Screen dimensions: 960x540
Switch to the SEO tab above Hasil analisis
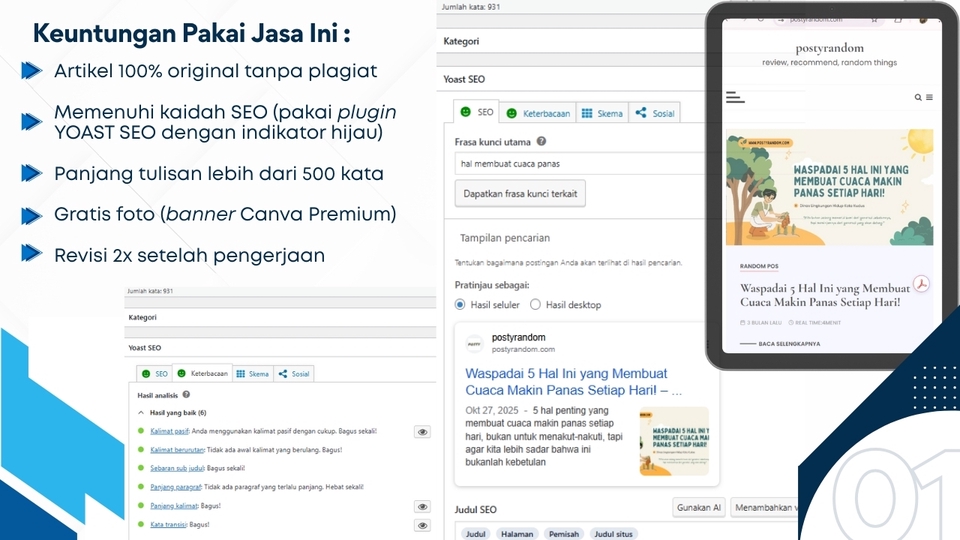tap(154, 373)
